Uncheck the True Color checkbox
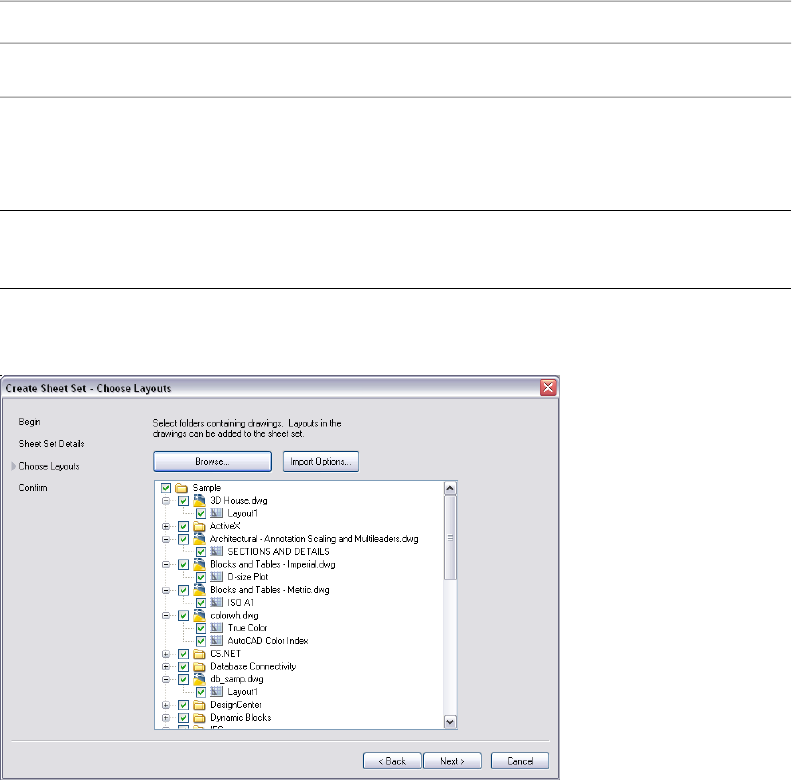This screenshot has width=792, height=780. [201, 628]
